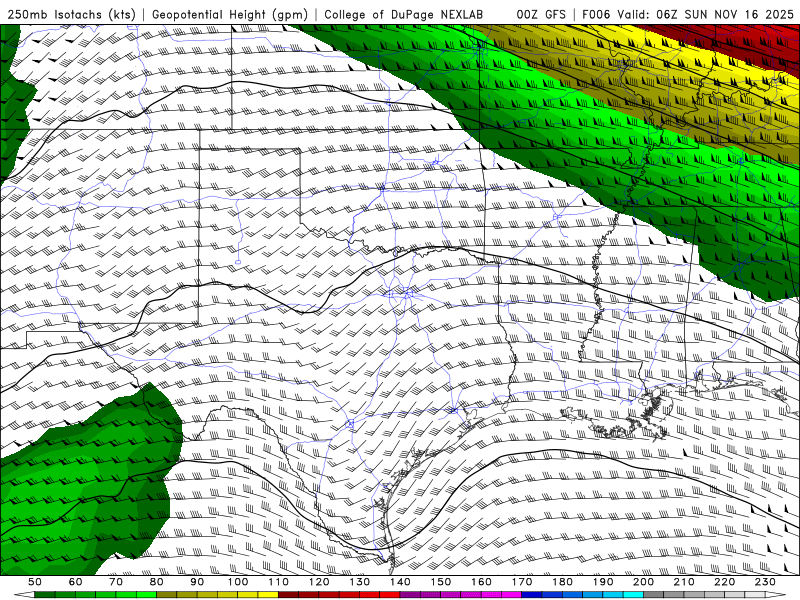This screenshot has width=800, height=600.
Task: Click the 'Geopotential Height (gpm)' header label
Action: (x=230, y=14)
